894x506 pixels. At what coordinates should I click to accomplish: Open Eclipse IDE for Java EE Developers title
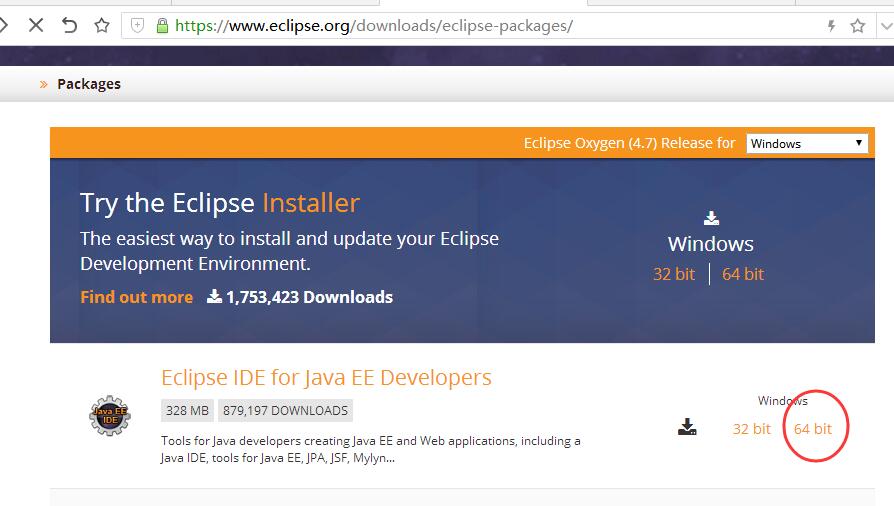[326, 378]
